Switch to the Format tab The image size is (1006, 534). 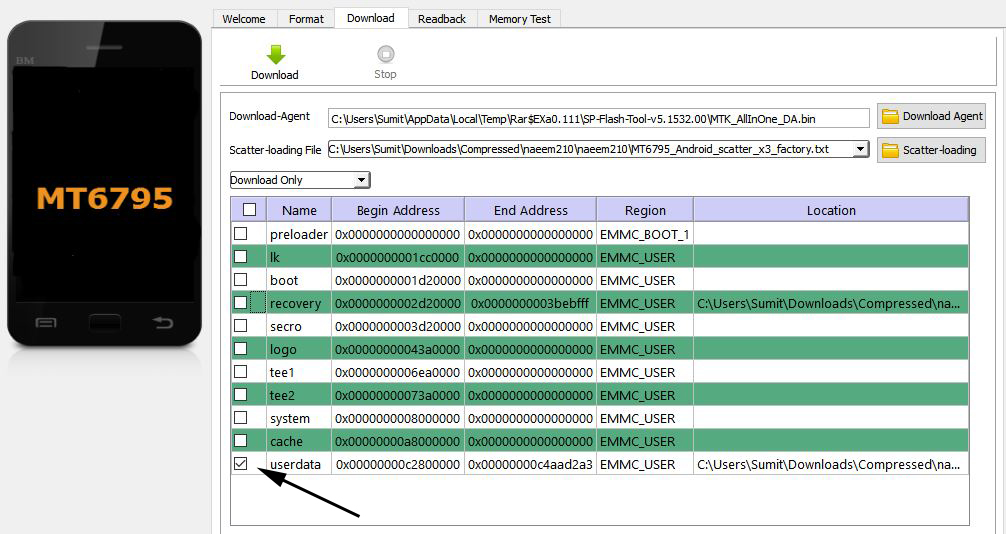pyautogui.click(x=306, y=19)
